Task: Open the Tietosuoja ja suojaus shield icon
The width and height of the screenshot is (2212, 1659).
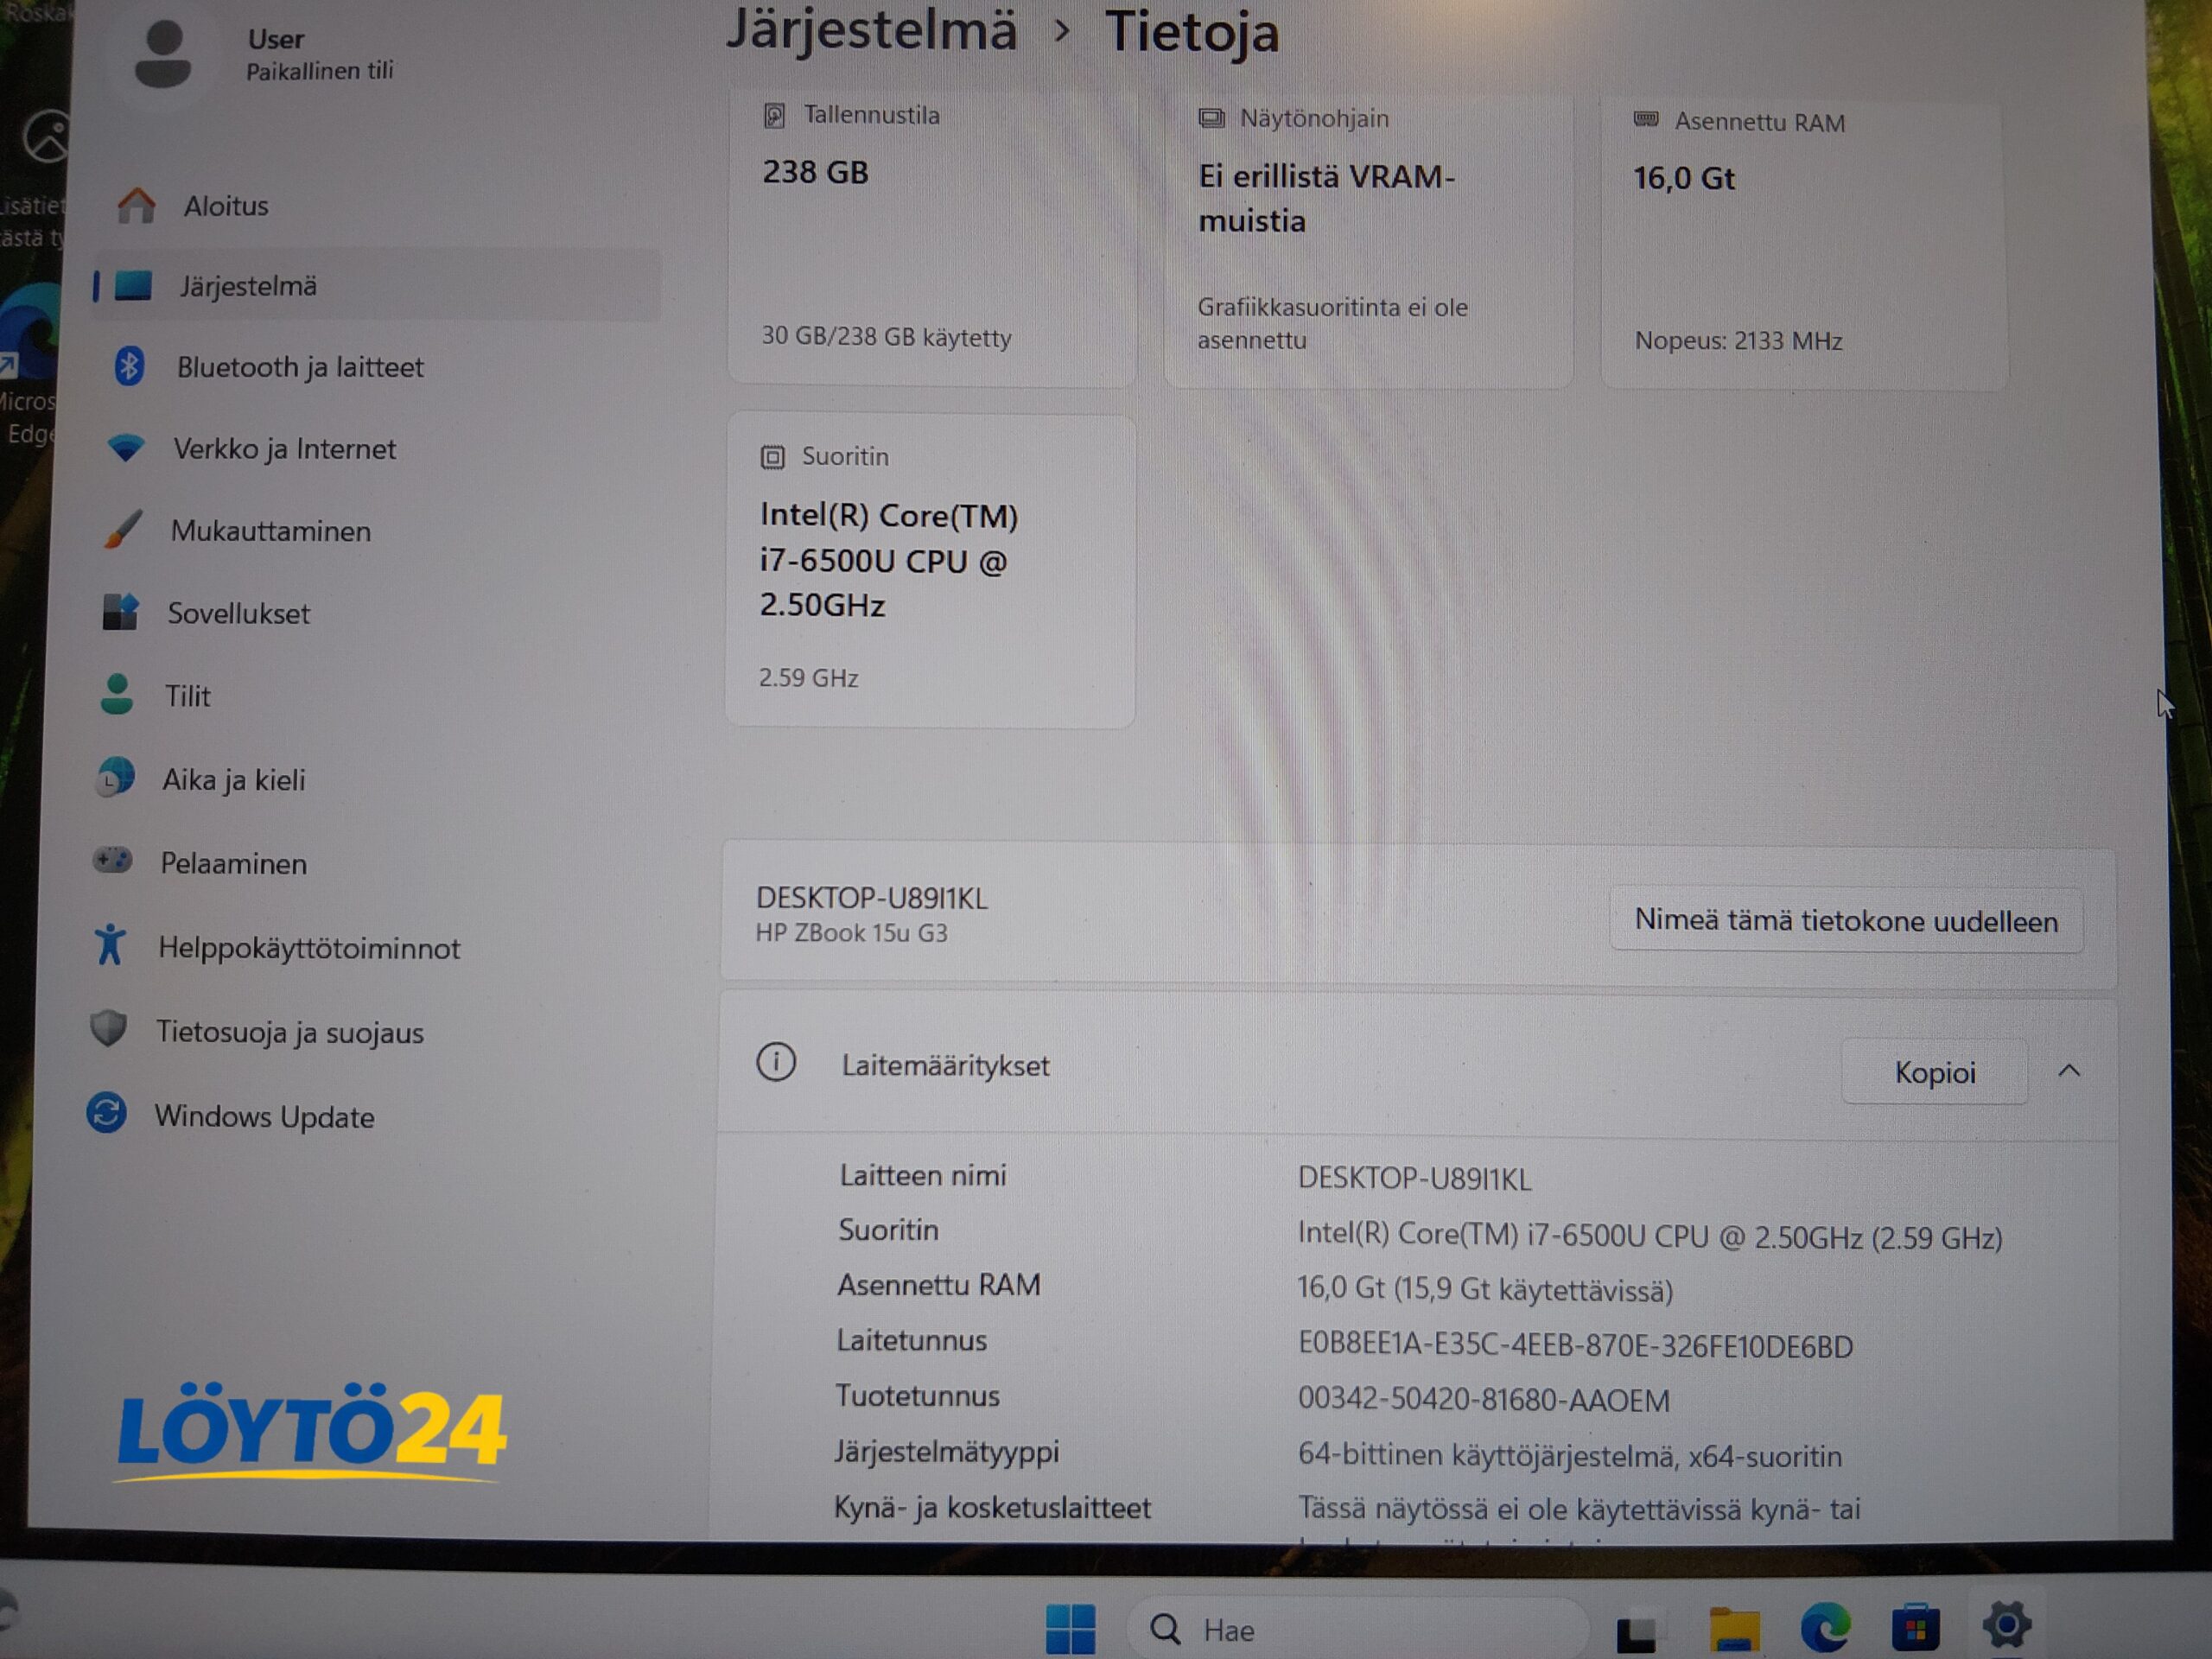Action: pyautogui.click(x=108, y=1028)
